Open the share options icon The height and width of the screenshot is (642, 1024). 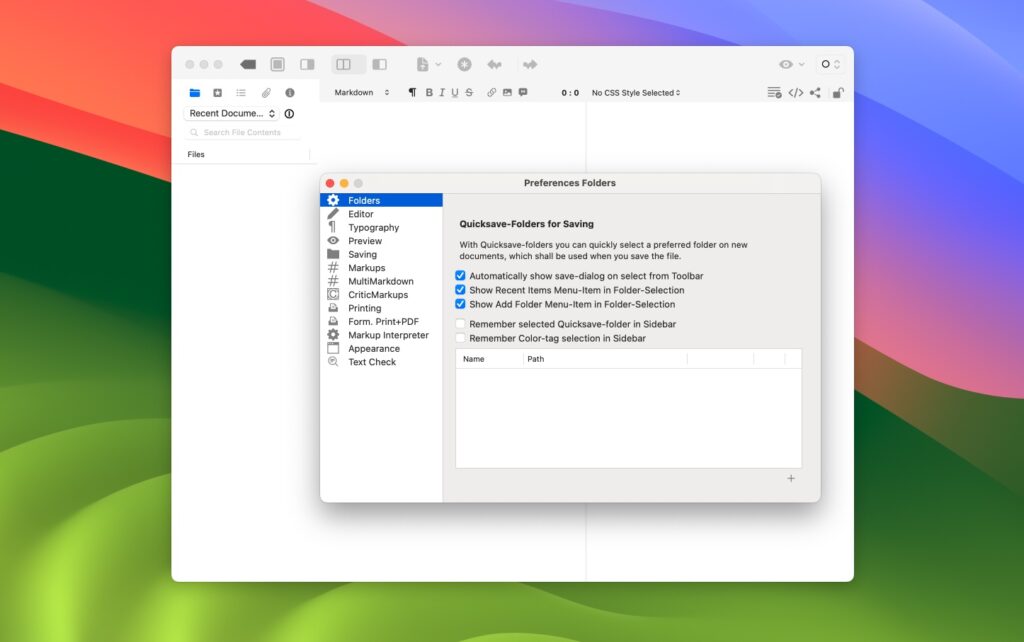tap(816, 92)
